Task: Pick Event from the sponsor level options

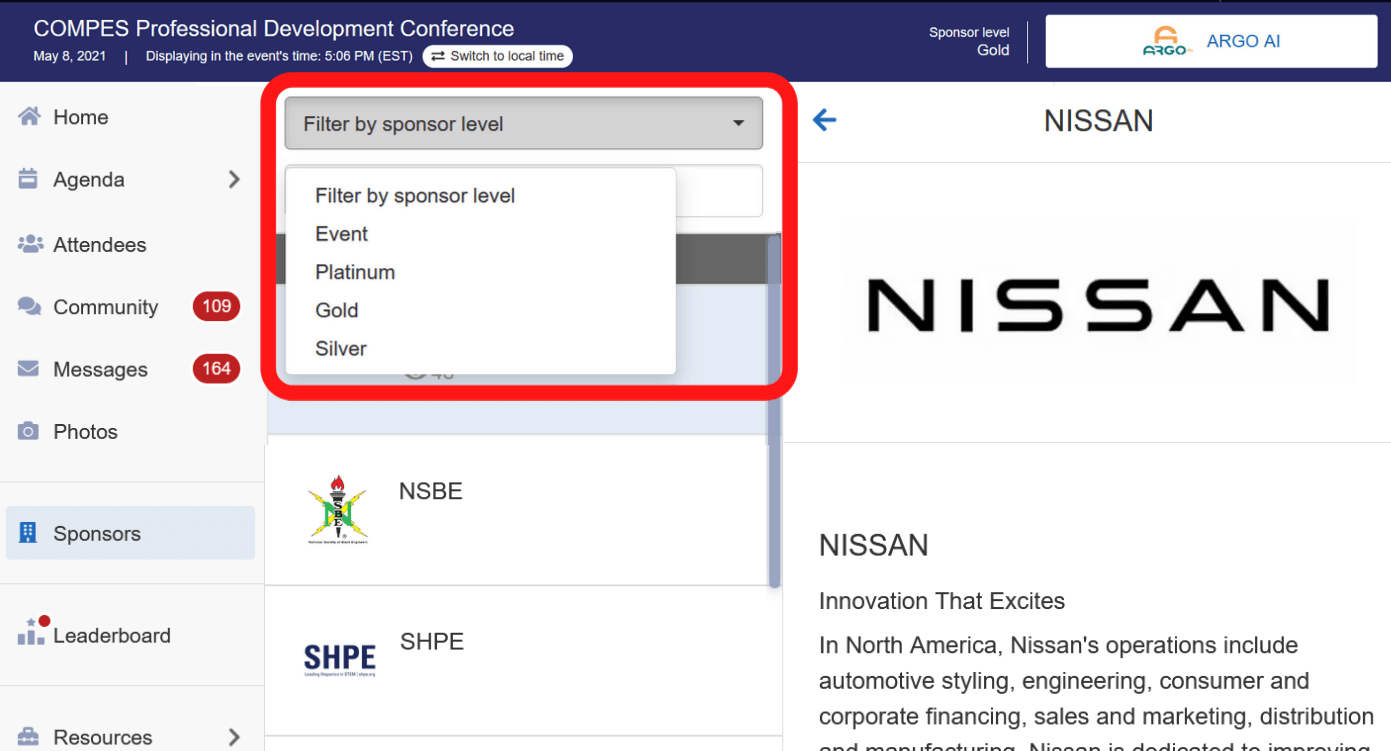Action: pos(342,234)
